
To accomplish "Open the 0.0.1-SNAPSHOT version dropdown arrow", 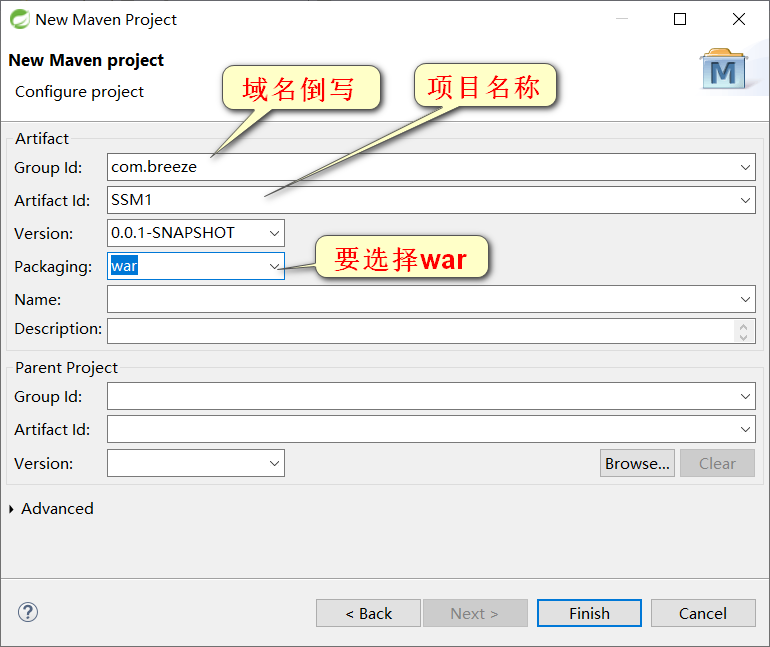I will (x=275, y=233).
